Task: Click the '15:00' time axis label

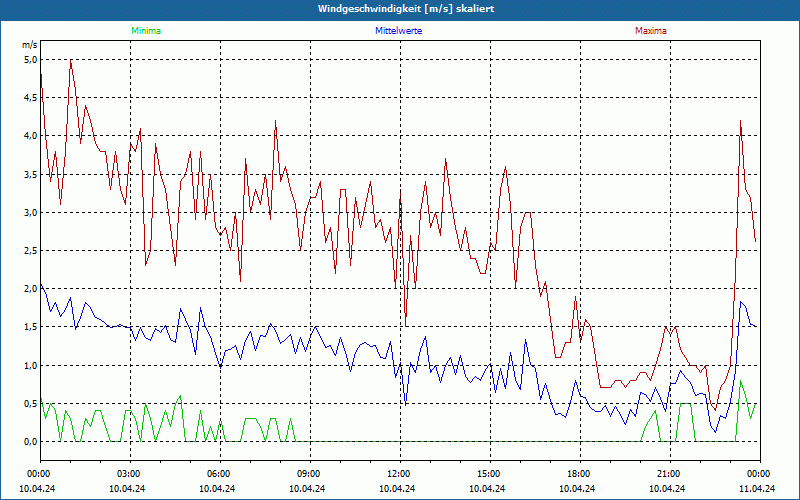Action: [x=487, y=474]
